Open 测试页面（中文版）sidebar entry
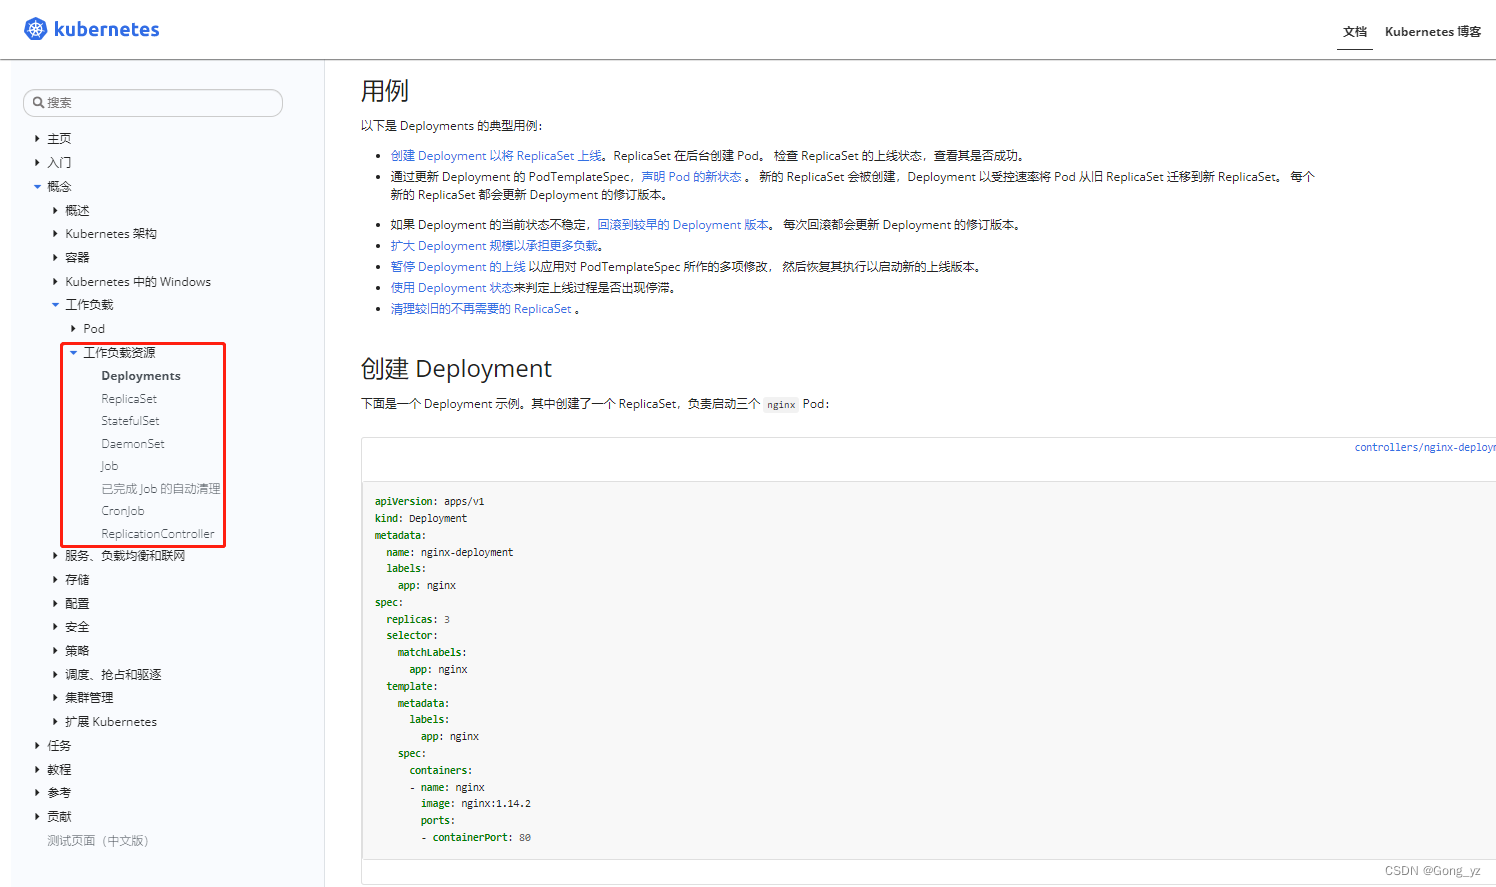The height and width of the screenshot is (887, 1496). pyautogui.click(x=98, y=841)
